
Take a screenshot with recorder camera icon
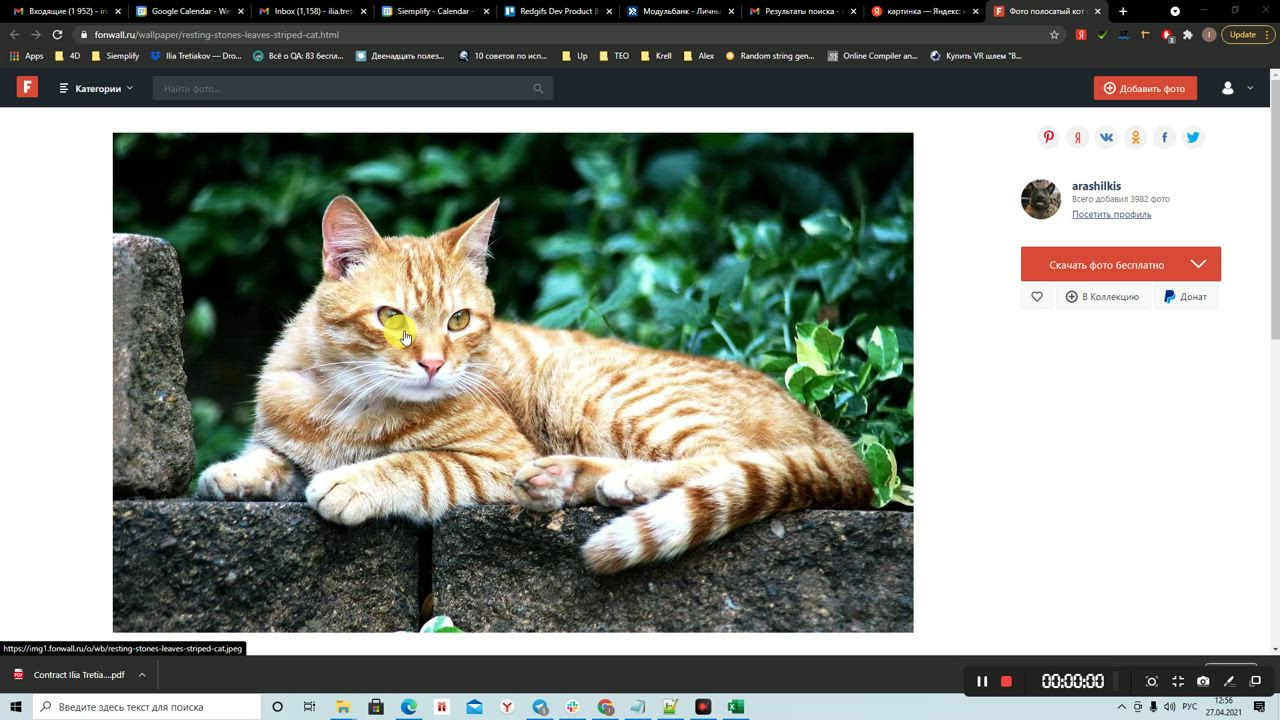(1203, 681)
